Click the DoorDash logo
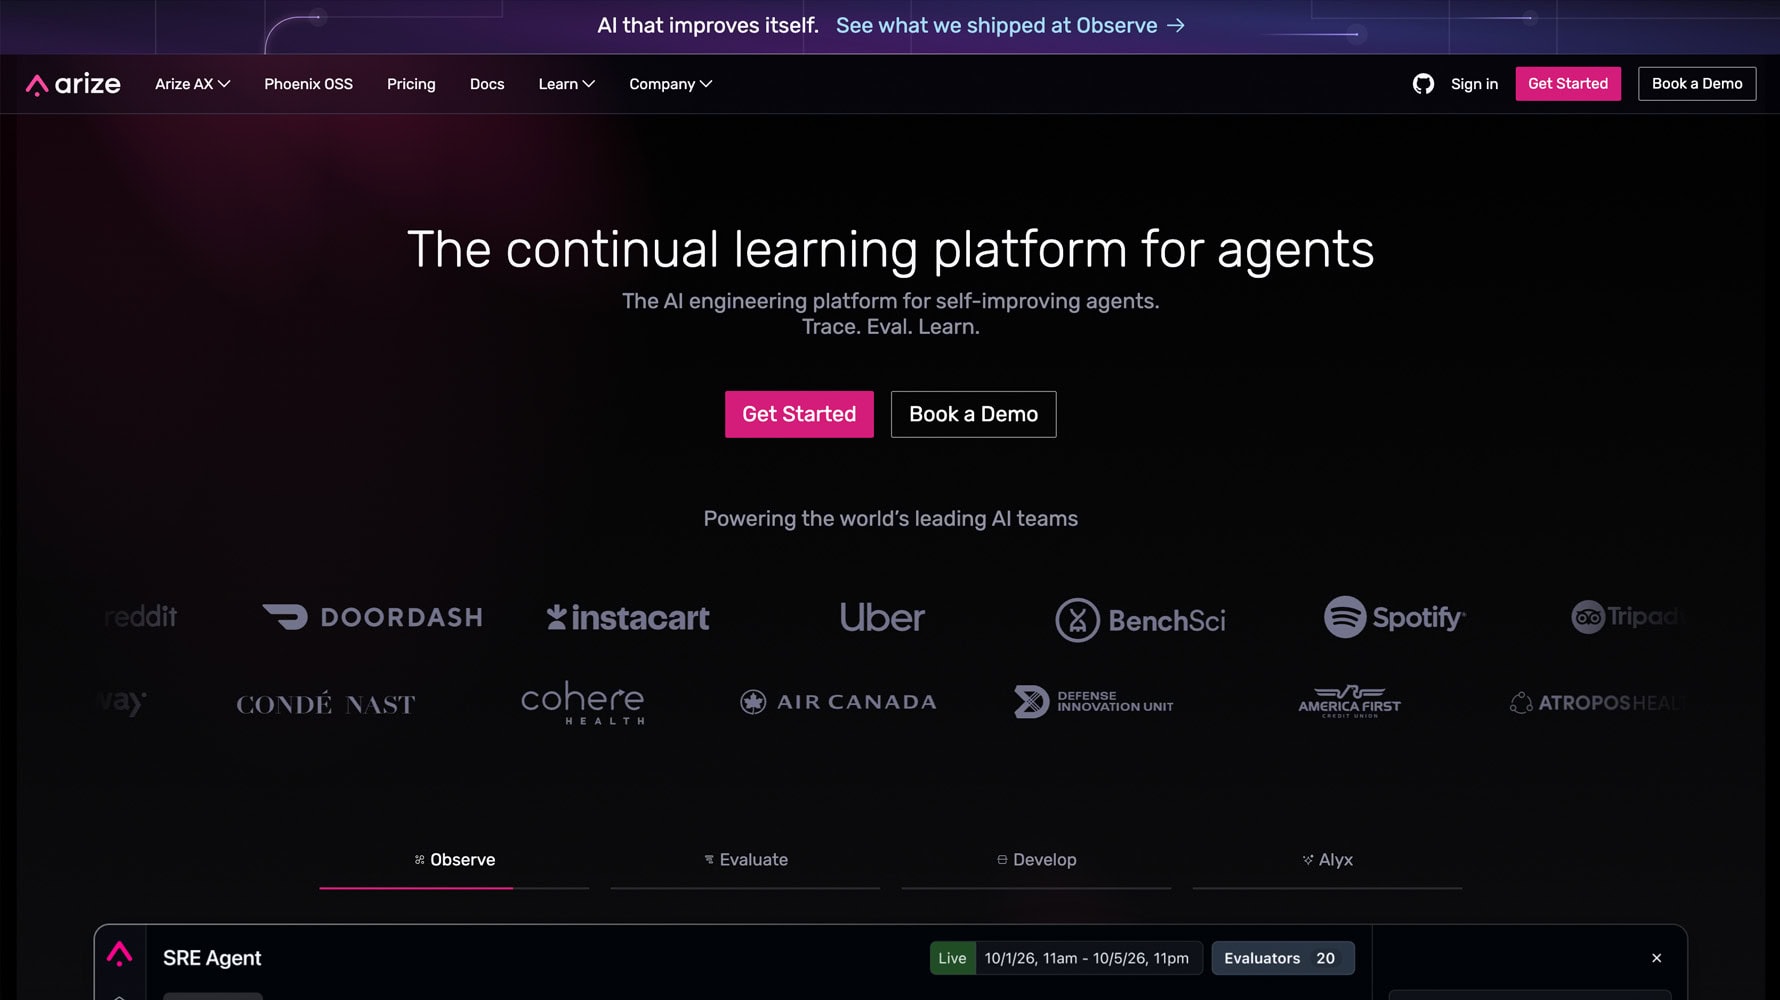The height and width of the screenshot is (1000, 1780). tap(372, 617)
